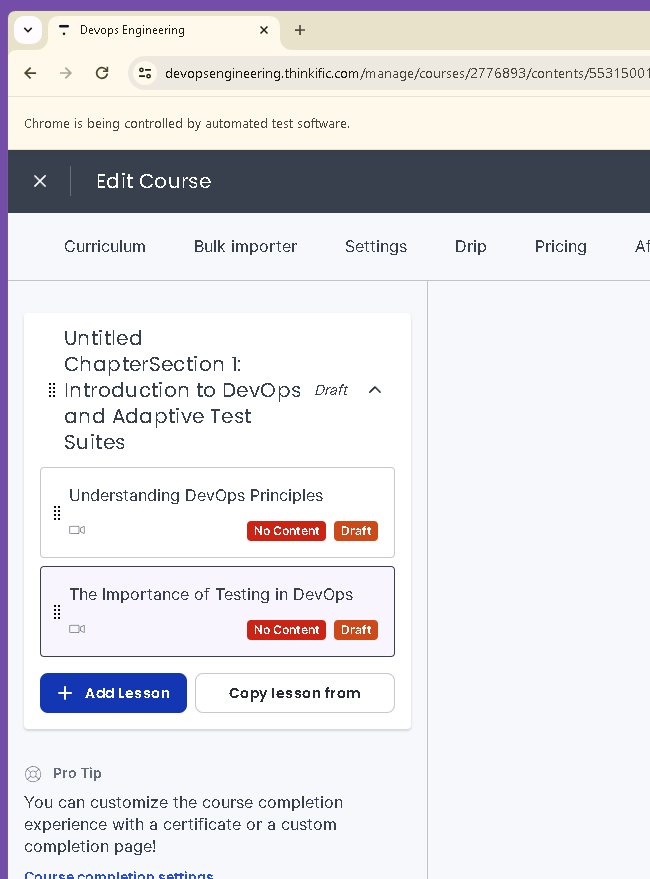Close the Devops Engineering browser tab
Screen dimensions: 650x879
point(264,30)
